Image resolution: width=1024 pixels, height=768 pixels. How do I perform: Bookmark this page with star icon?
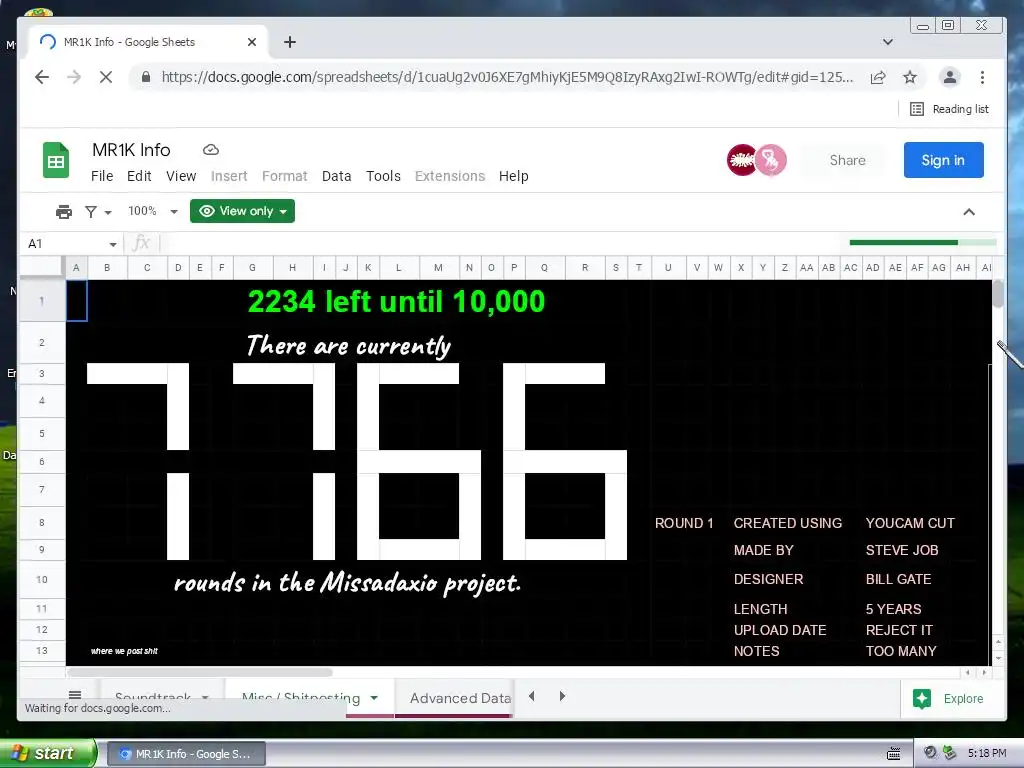point(910,77)
